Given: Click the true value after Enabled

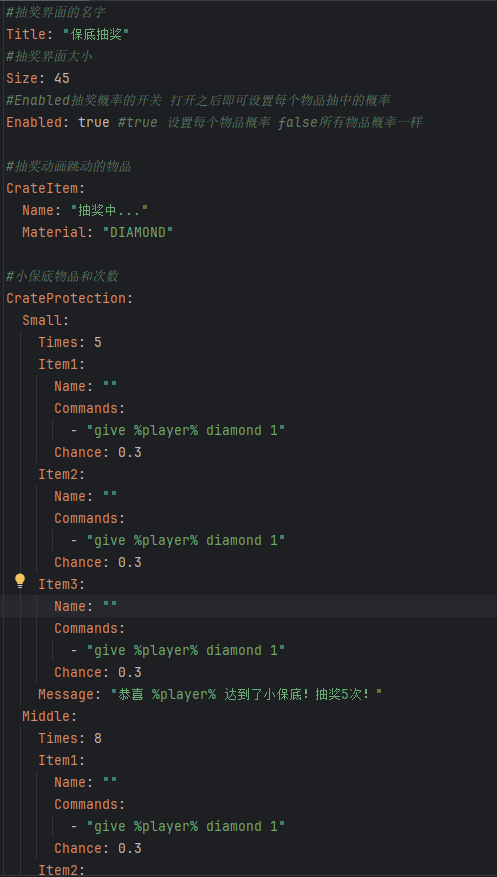Looking at the screenshot, I should pyautogui.click(x=94, y=122).
